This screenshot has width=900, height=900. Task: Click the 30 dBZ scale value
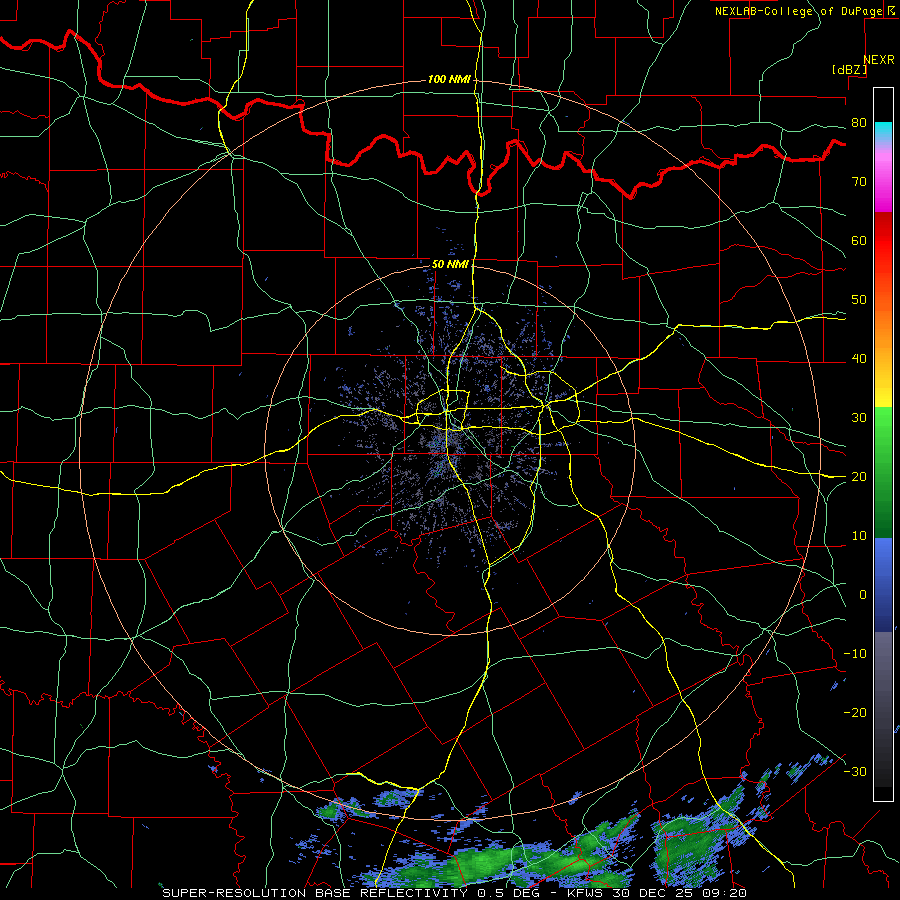[859, 418]
